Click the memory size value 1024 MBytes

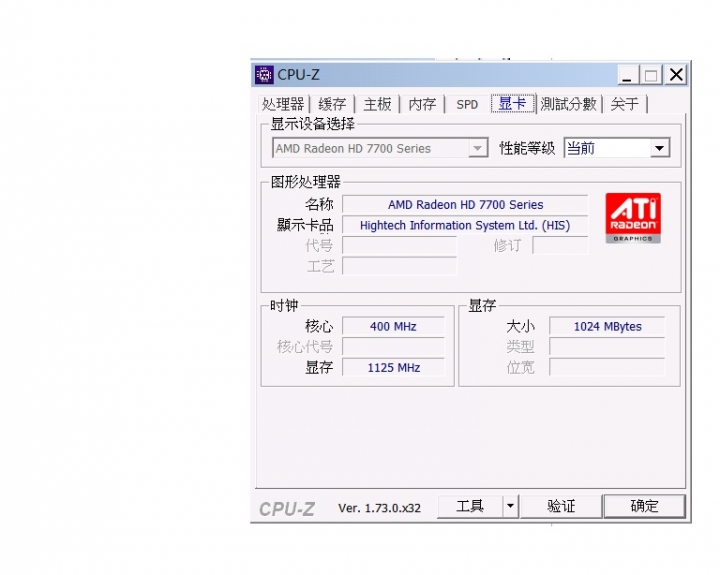pos(607,327)
